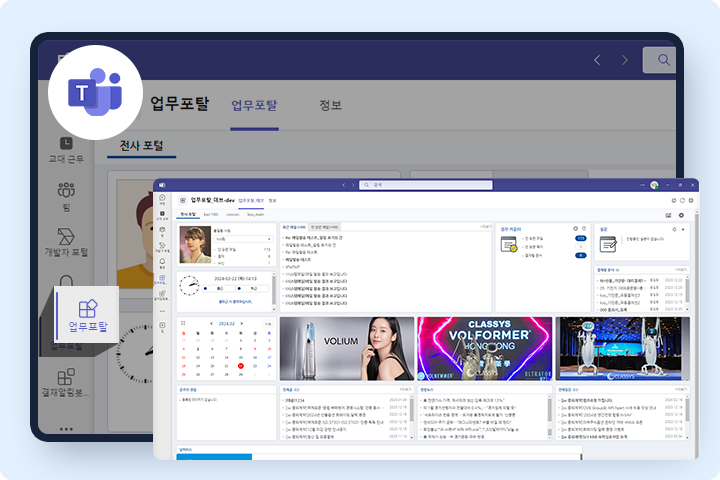Select the 출근 option in the clock widget
Screen dimensions: 720x480
[219, 288]
